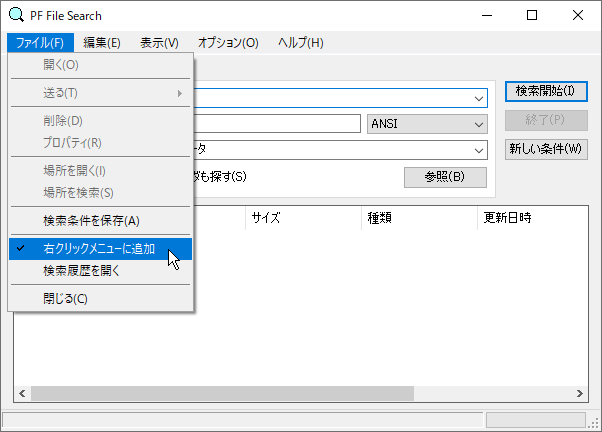The image size is (602, 432).
Task: Expand the 送る(T) submenu arrow
Action: pos(179,93)
